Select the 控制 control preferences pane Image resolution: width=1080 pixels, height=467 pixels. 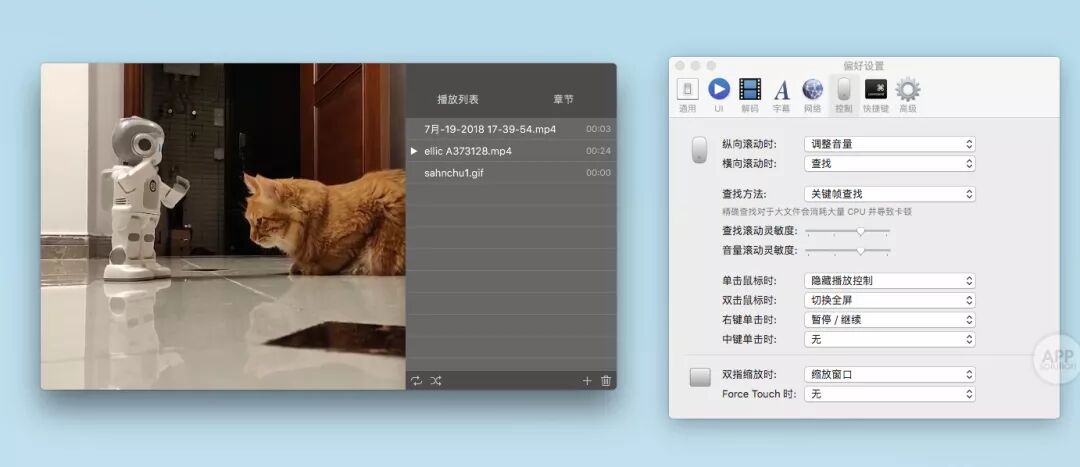[x=843, y=95]
